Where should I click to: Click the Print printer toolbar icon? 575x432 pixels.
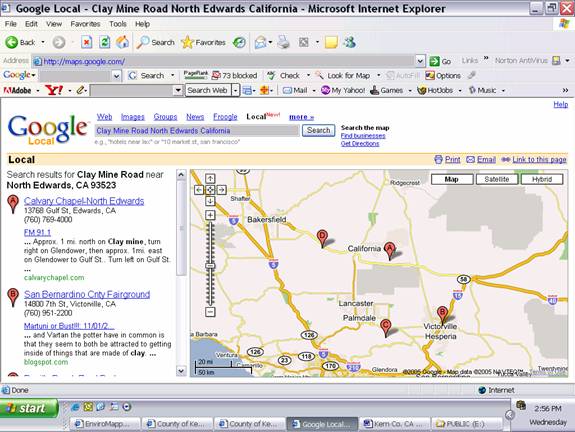283,43
